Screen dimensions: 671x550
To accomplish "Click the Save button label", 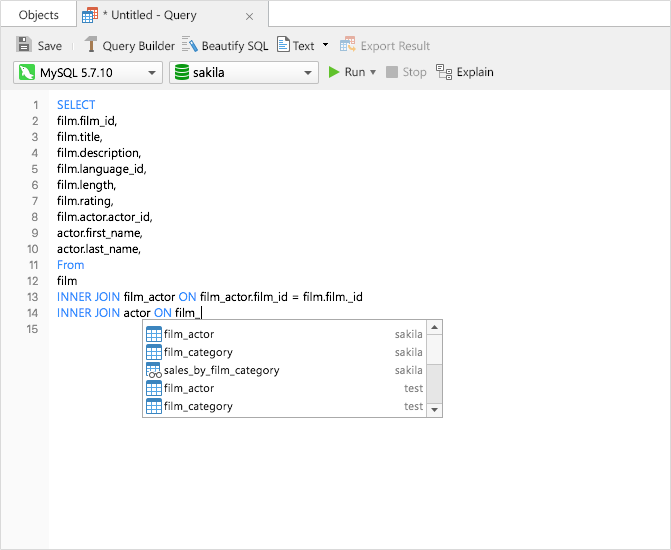I will [x=50, y=46].
